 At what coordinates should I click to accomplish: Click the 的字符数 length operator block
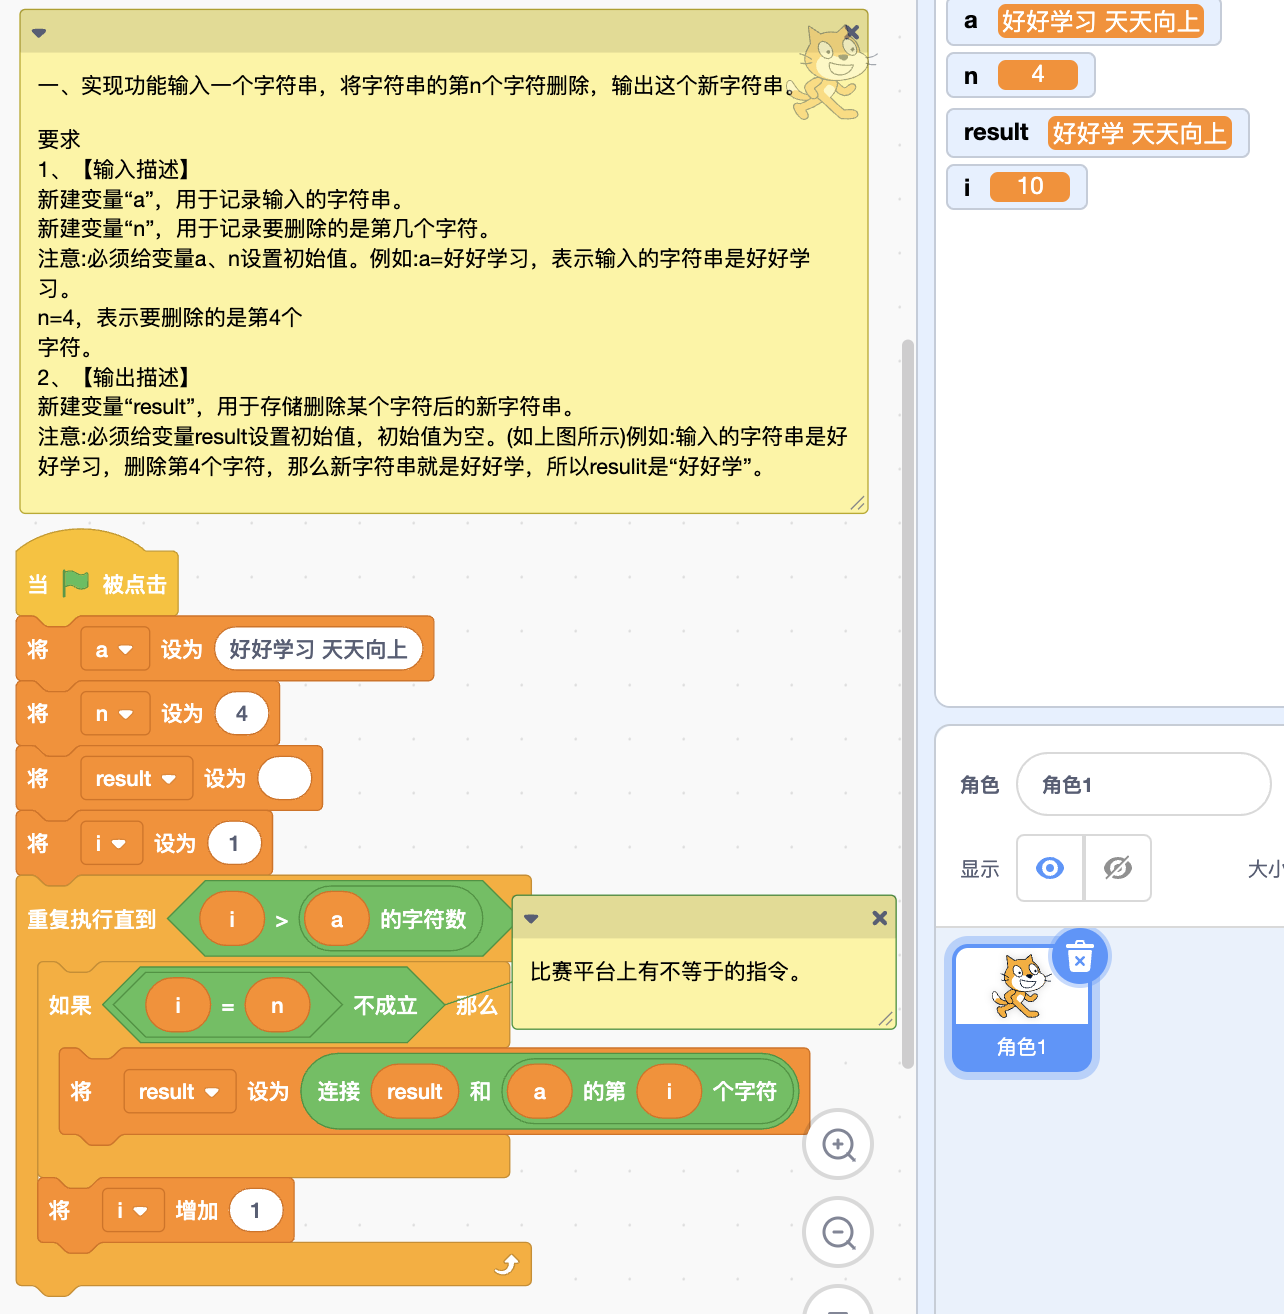(423, 919)
